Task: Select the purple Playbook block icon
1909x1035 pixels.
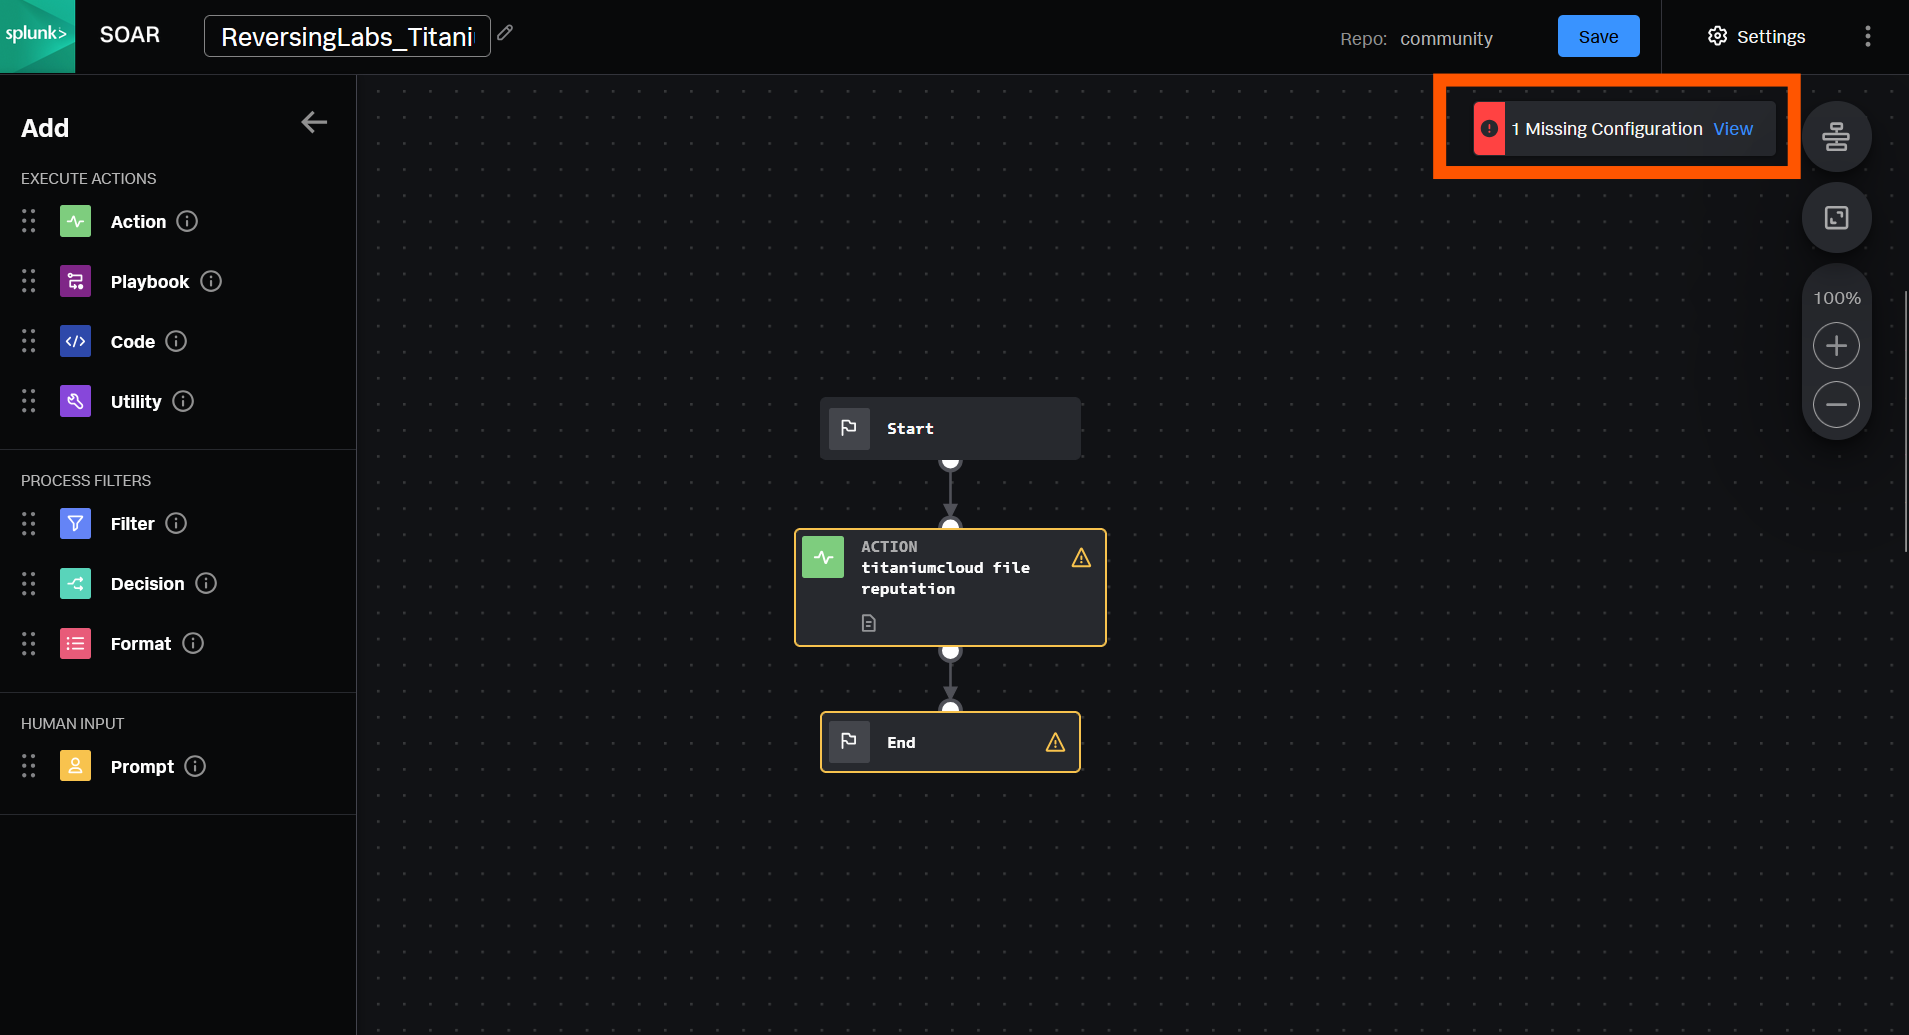Action: point(75,281)
